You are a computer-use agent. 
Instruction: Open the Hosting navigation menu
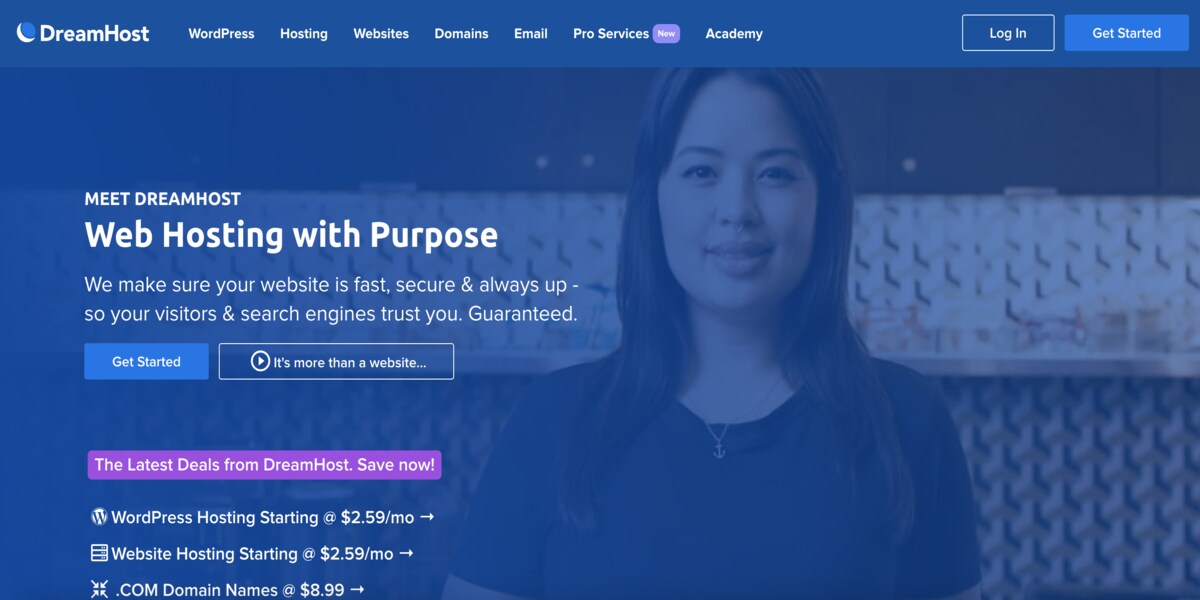coord(304,33)
